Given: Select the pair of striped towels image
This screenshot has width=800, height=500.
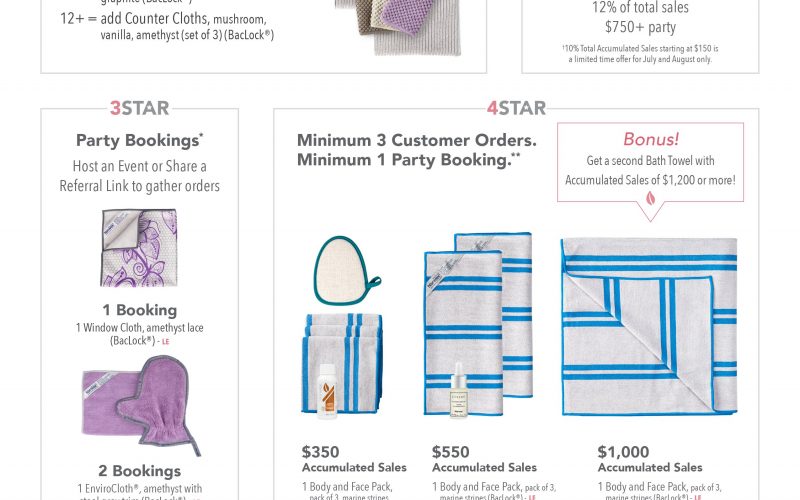Looking at the screenshot, I should (x=478, y=320).
